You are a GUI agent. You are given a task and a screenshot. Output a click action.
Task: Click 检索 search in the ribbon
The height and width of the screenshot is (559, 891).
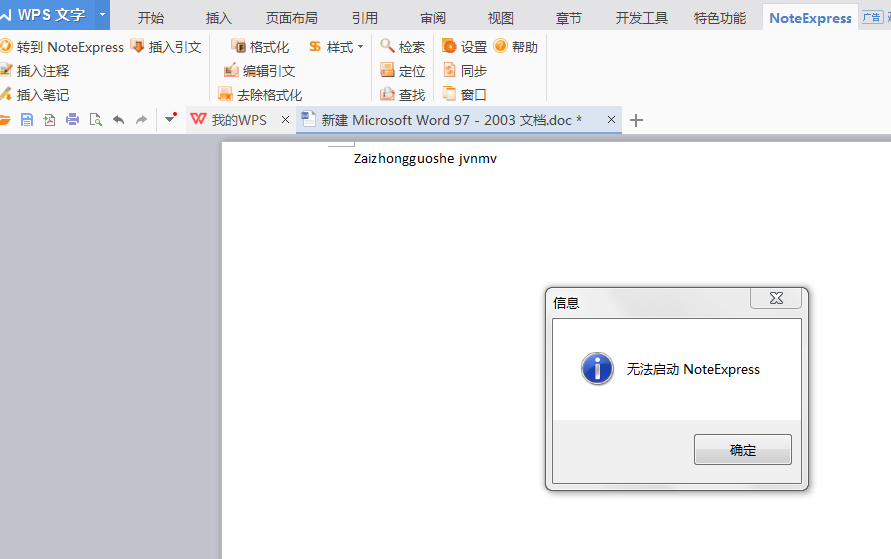coord(402,47)
